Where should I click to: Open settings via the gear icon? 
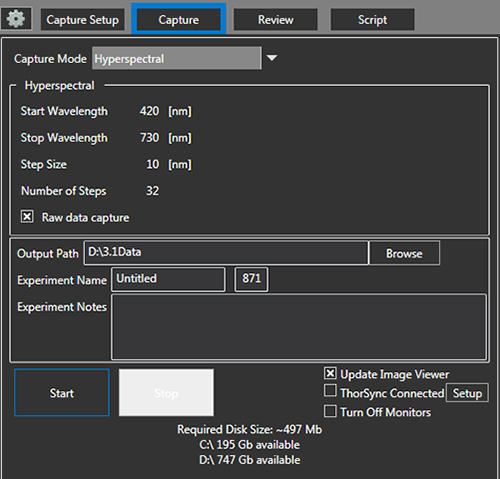[16, 19]
